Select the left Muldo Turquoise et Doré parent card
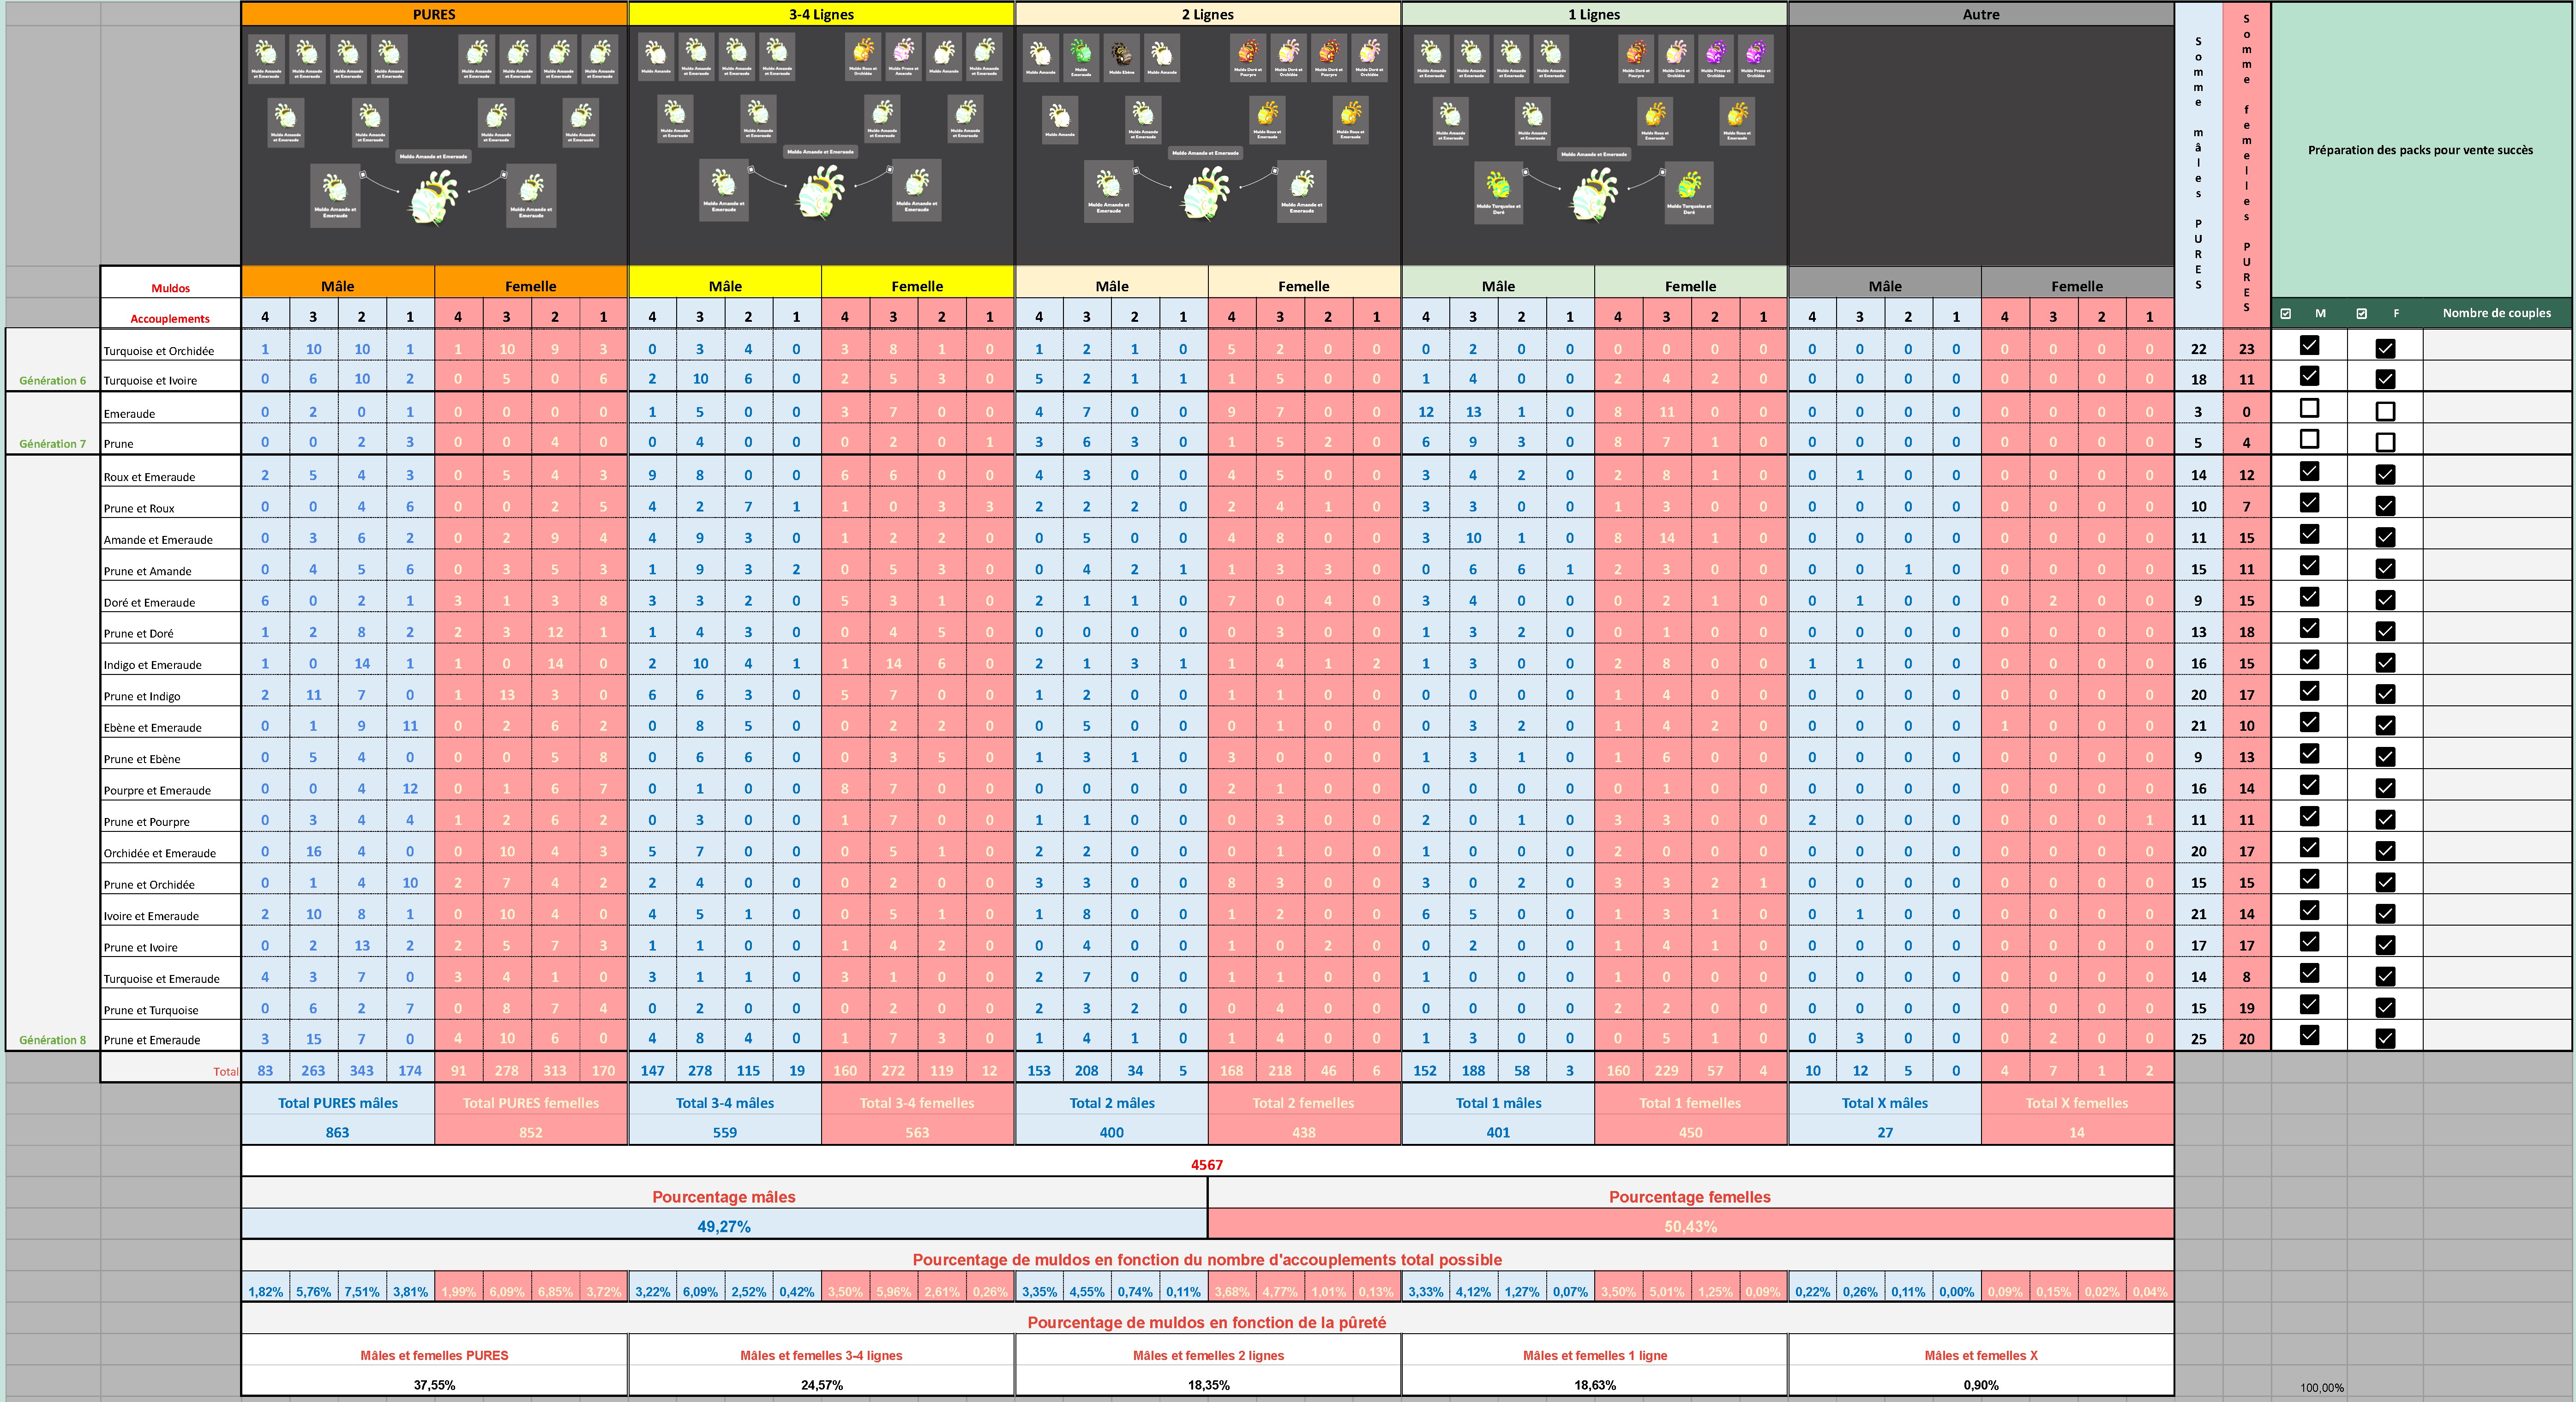 (x=1499, y=193)
